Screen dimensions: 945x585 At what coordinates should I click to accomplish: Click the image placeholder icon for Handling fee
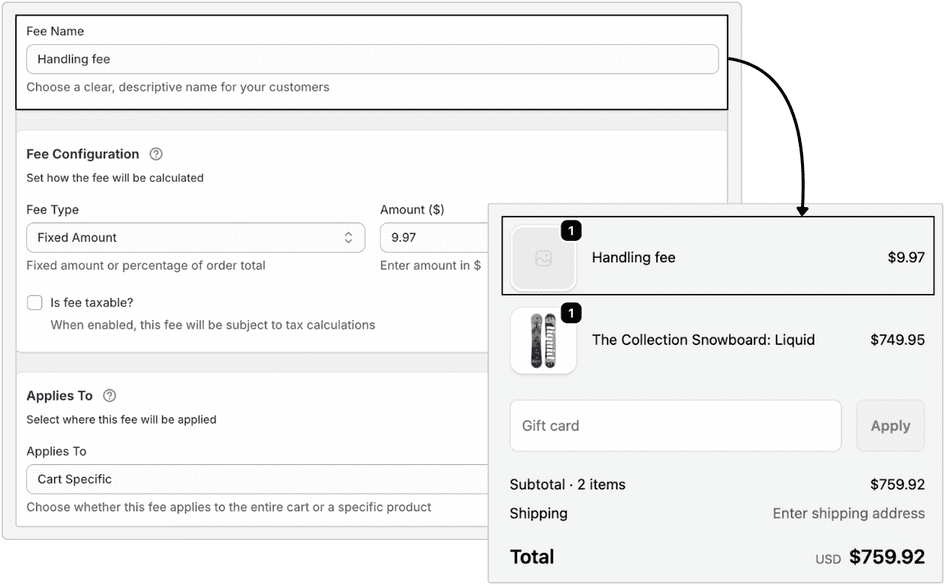[x=543, y=257]
